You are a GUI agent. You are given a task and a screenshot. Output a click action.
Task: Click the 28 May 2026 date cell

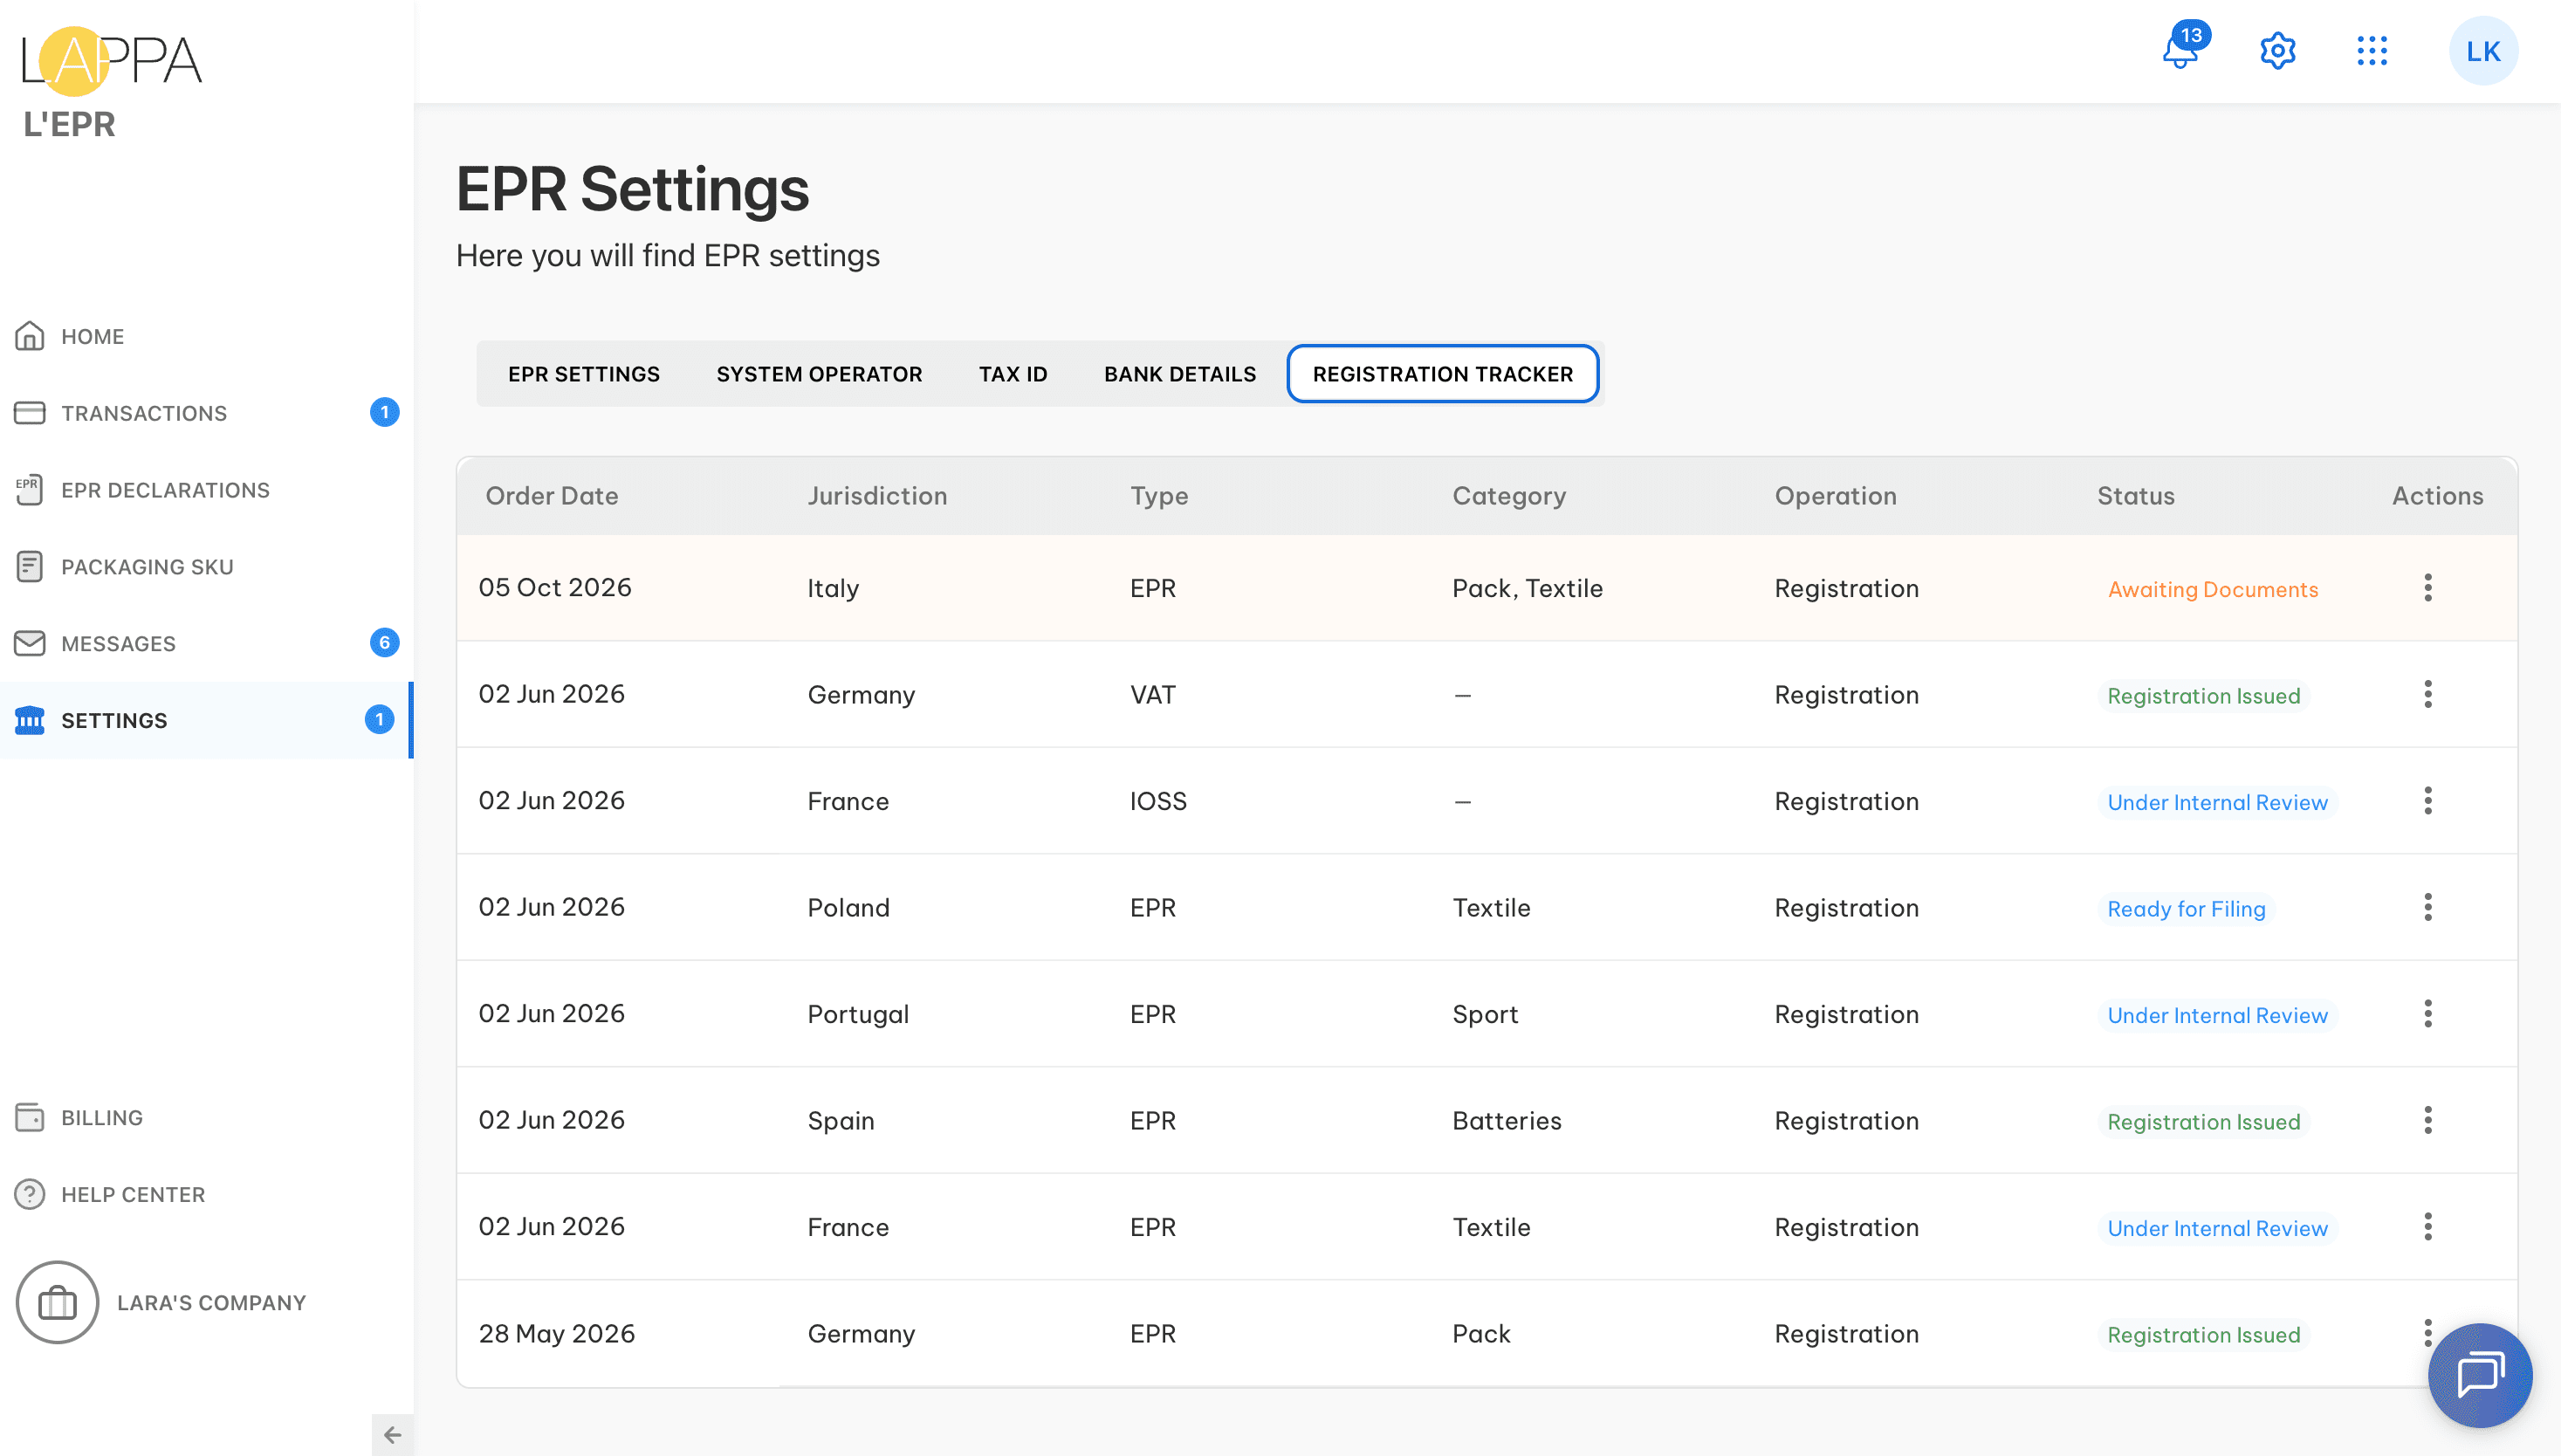point(557,1333)
